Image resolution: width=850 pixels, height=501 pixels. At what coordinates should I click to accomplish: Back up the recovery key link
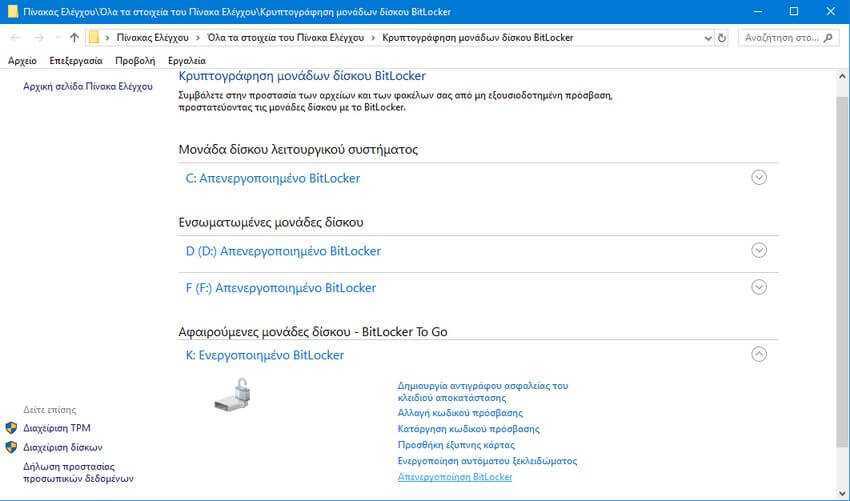482,391
